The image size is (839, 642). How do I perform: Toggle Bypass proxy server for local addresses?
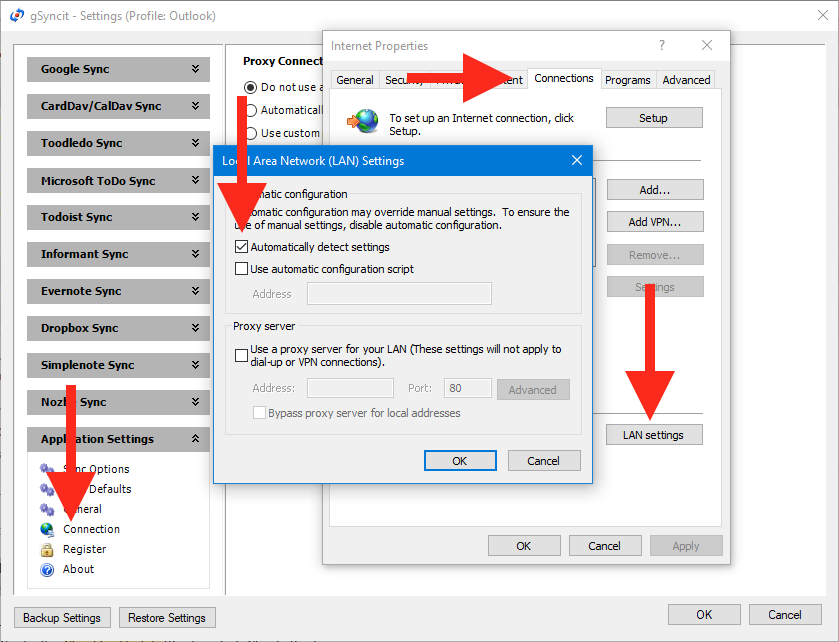(x=260, y=413)
